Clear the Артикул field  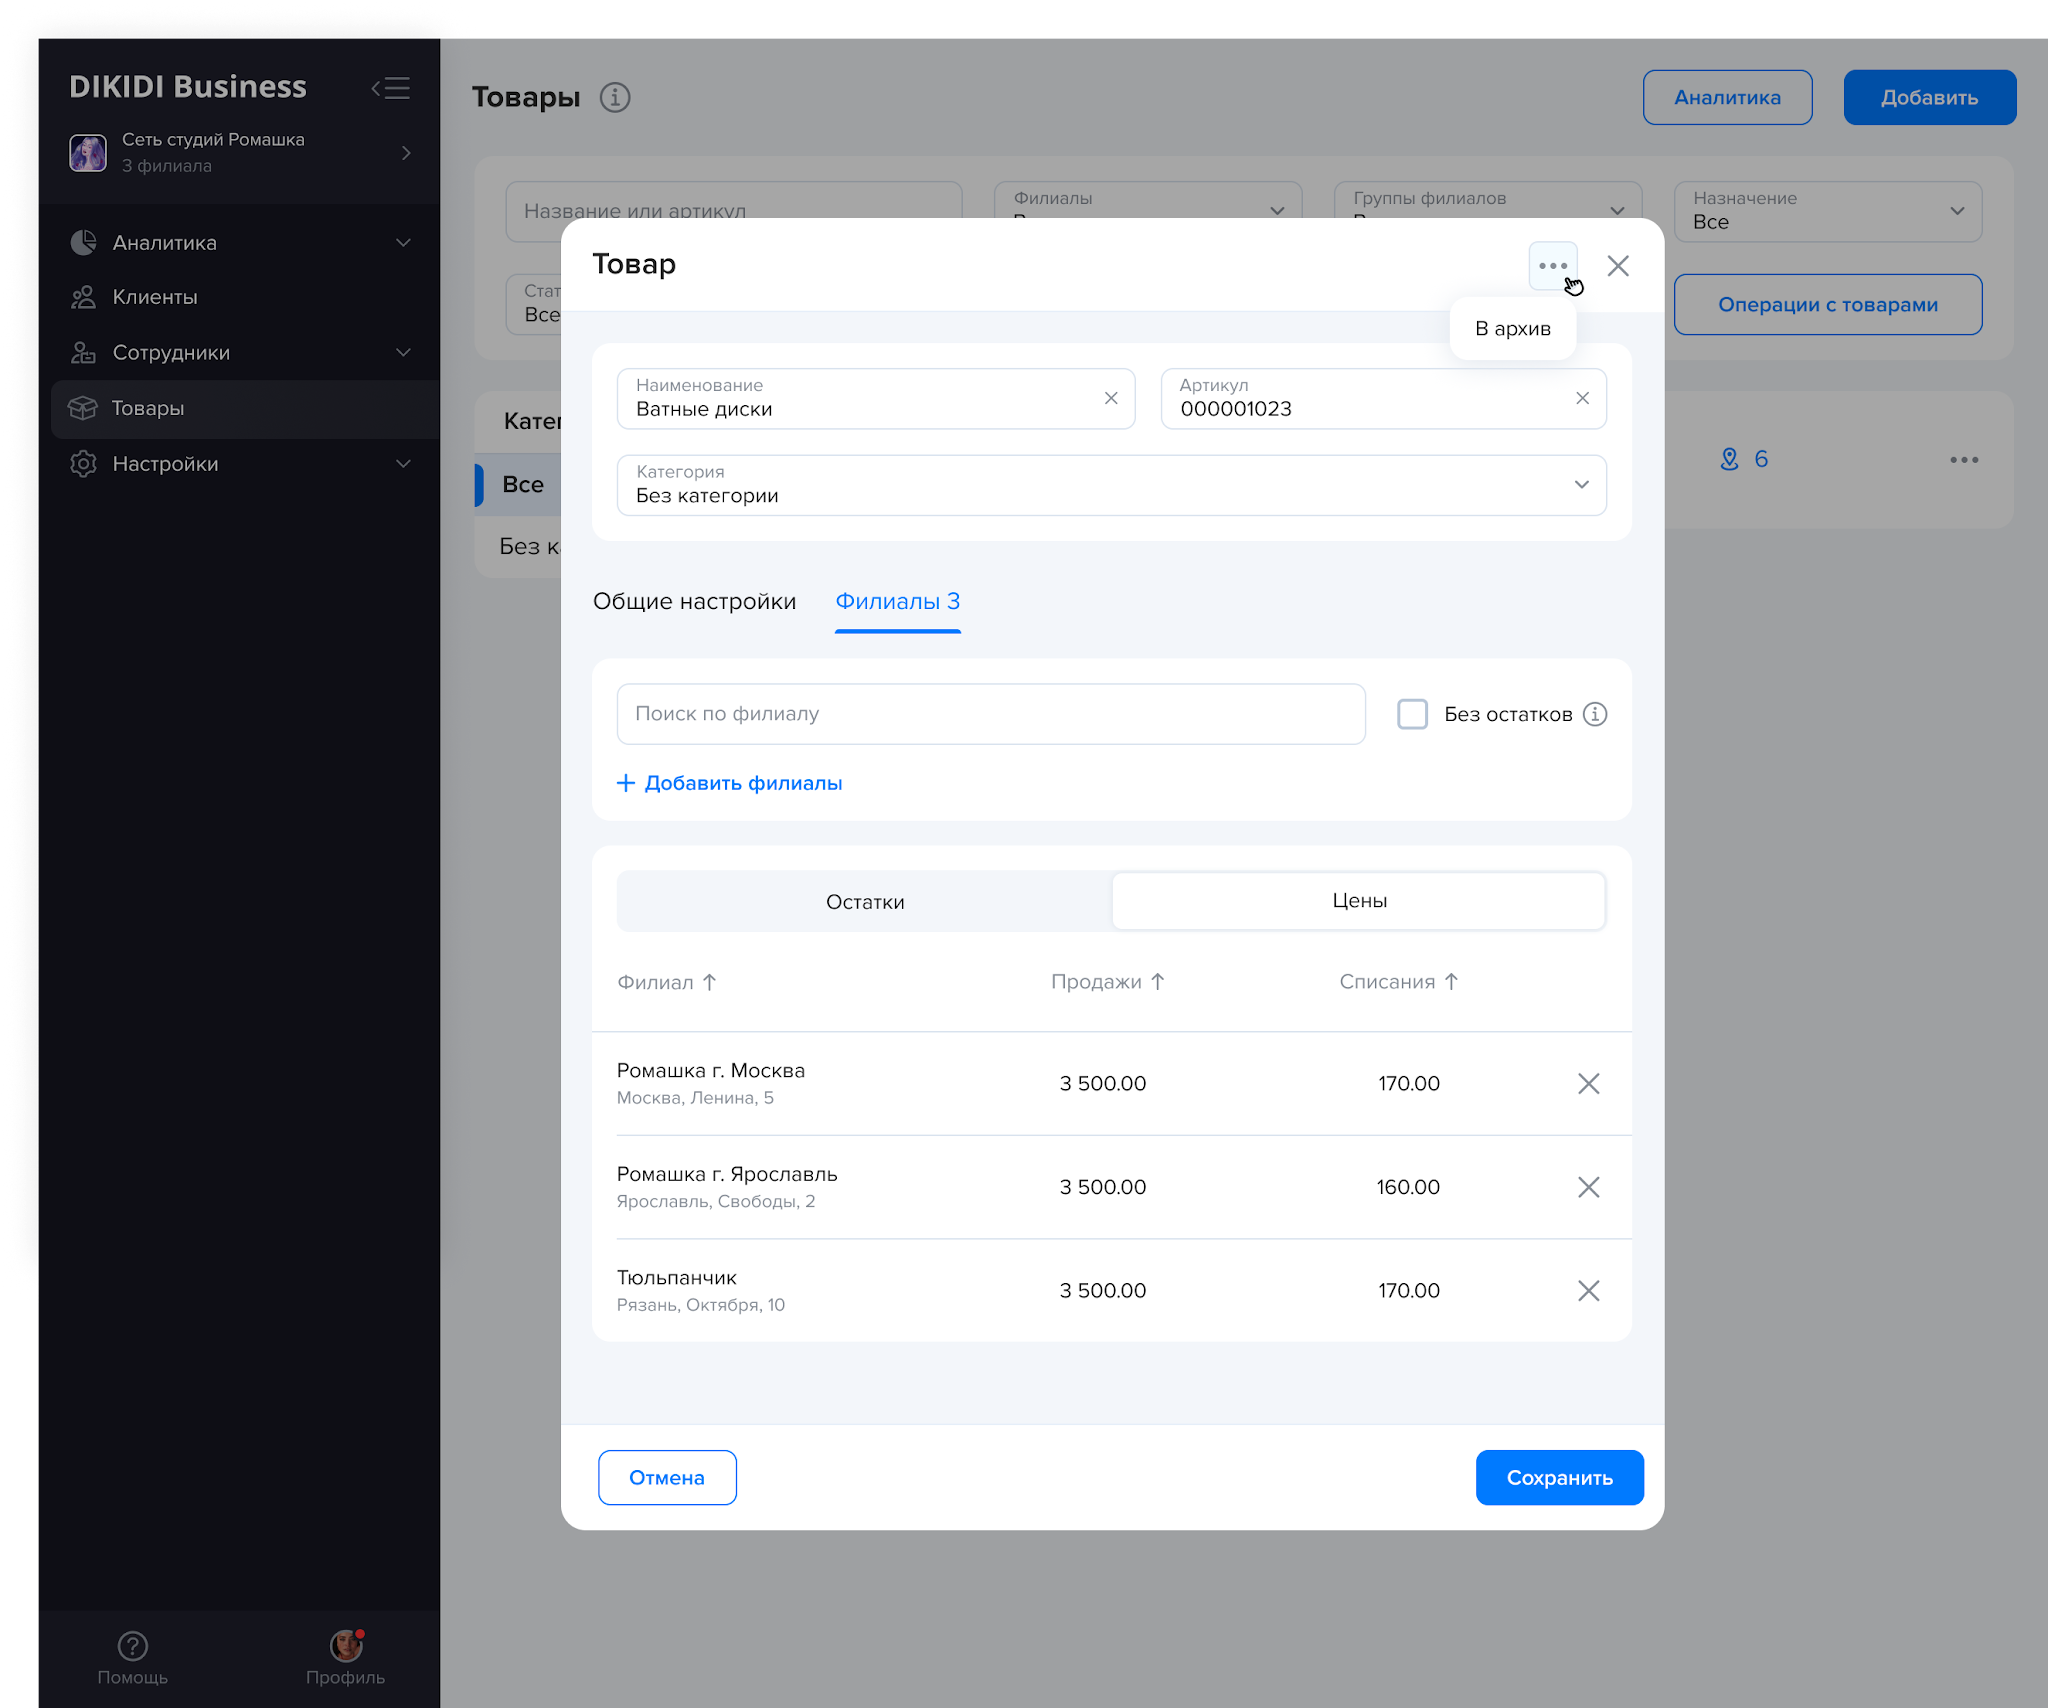pos(1582,398)
